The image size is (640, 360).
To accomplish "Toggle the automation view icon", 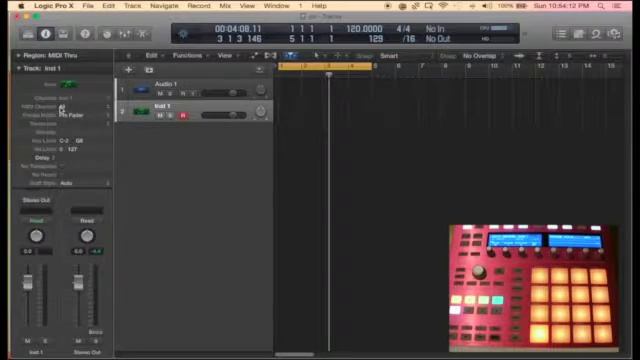I will tap(254, 56).
